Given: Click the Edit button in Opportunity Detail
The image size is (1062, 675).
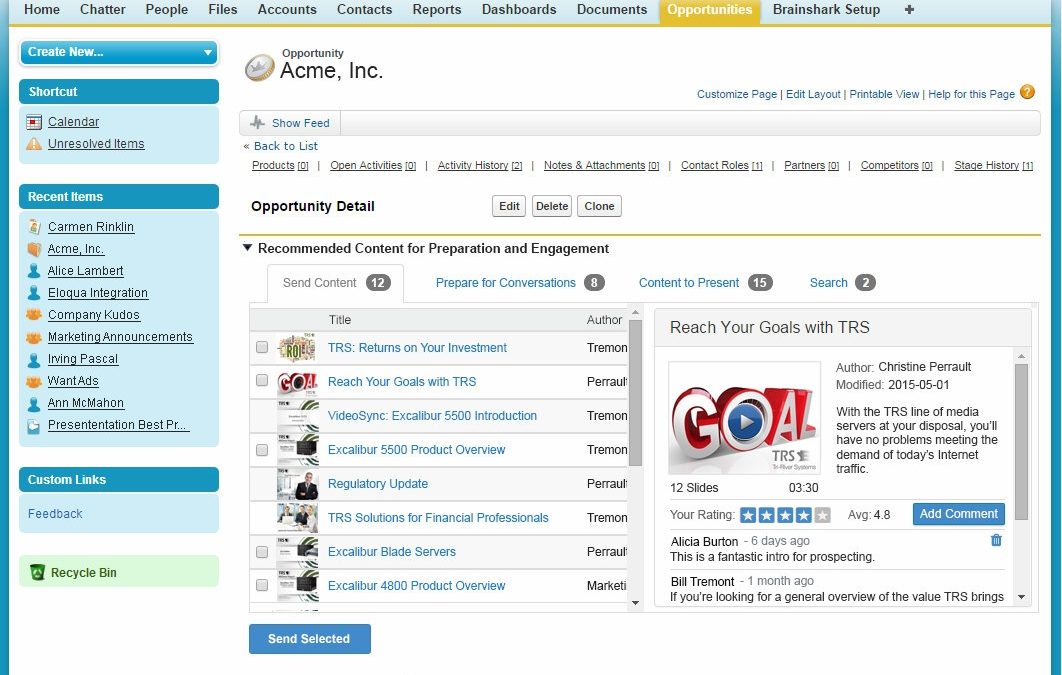Looking at the screenshot, I should pyautogui.click(x=509, y=206).
